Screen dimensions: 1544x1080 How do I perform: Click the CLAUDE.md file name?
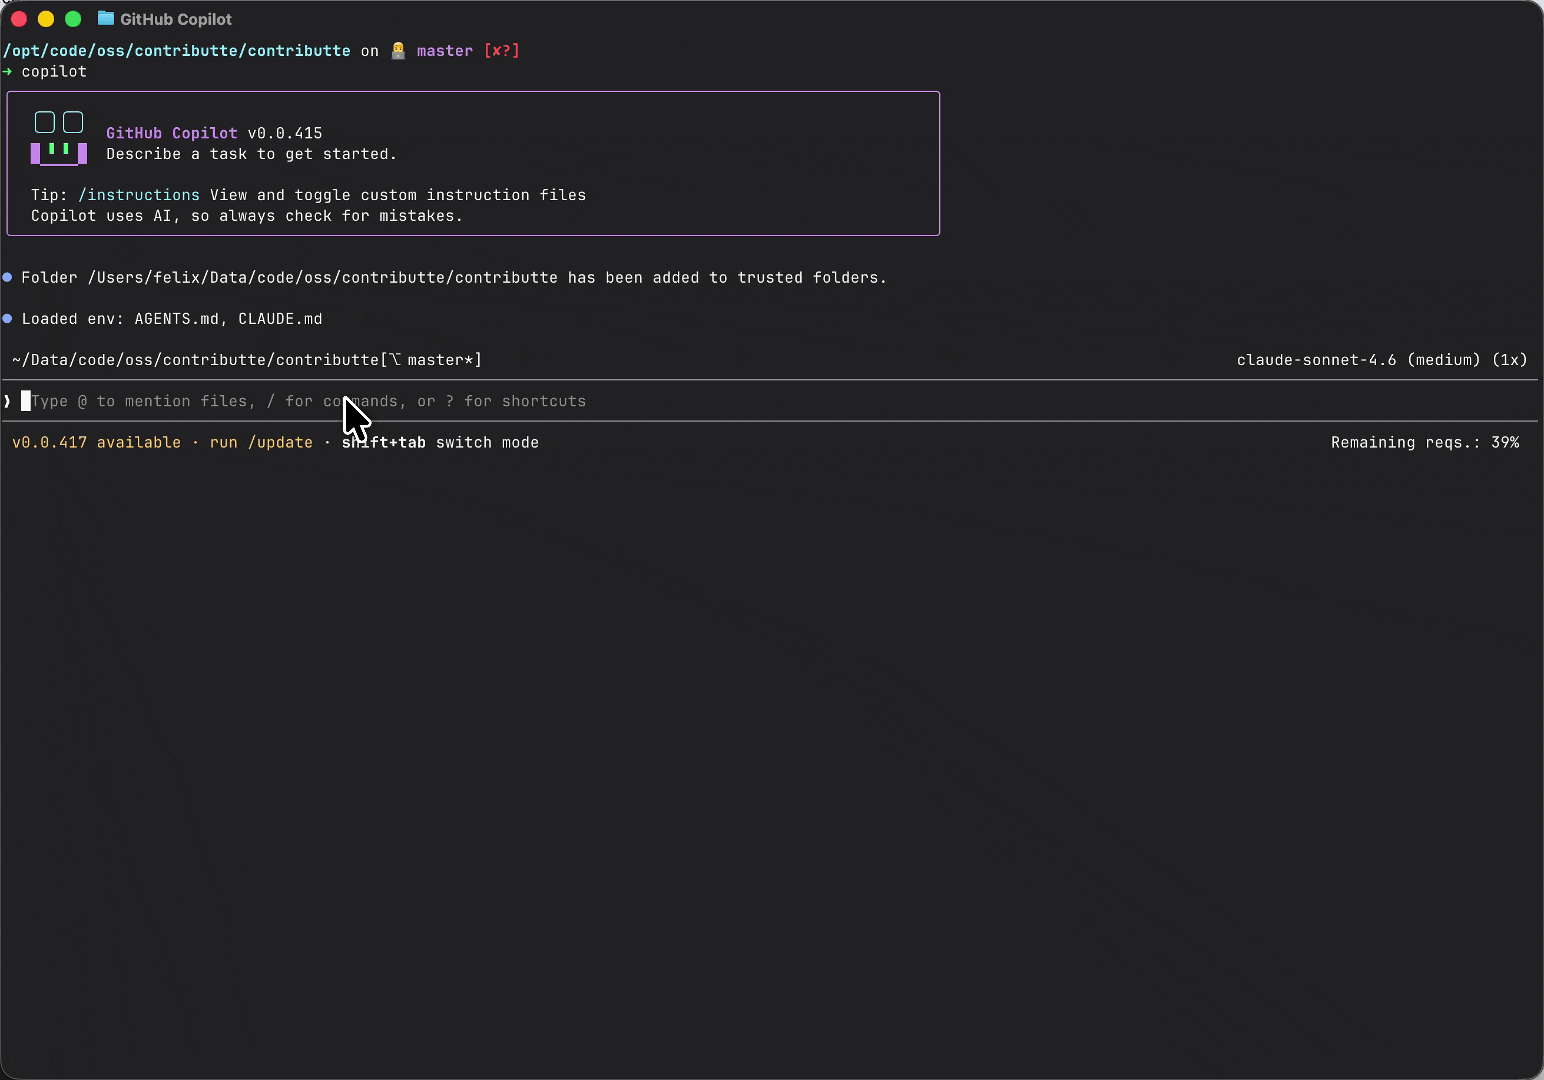click(280, 319)
